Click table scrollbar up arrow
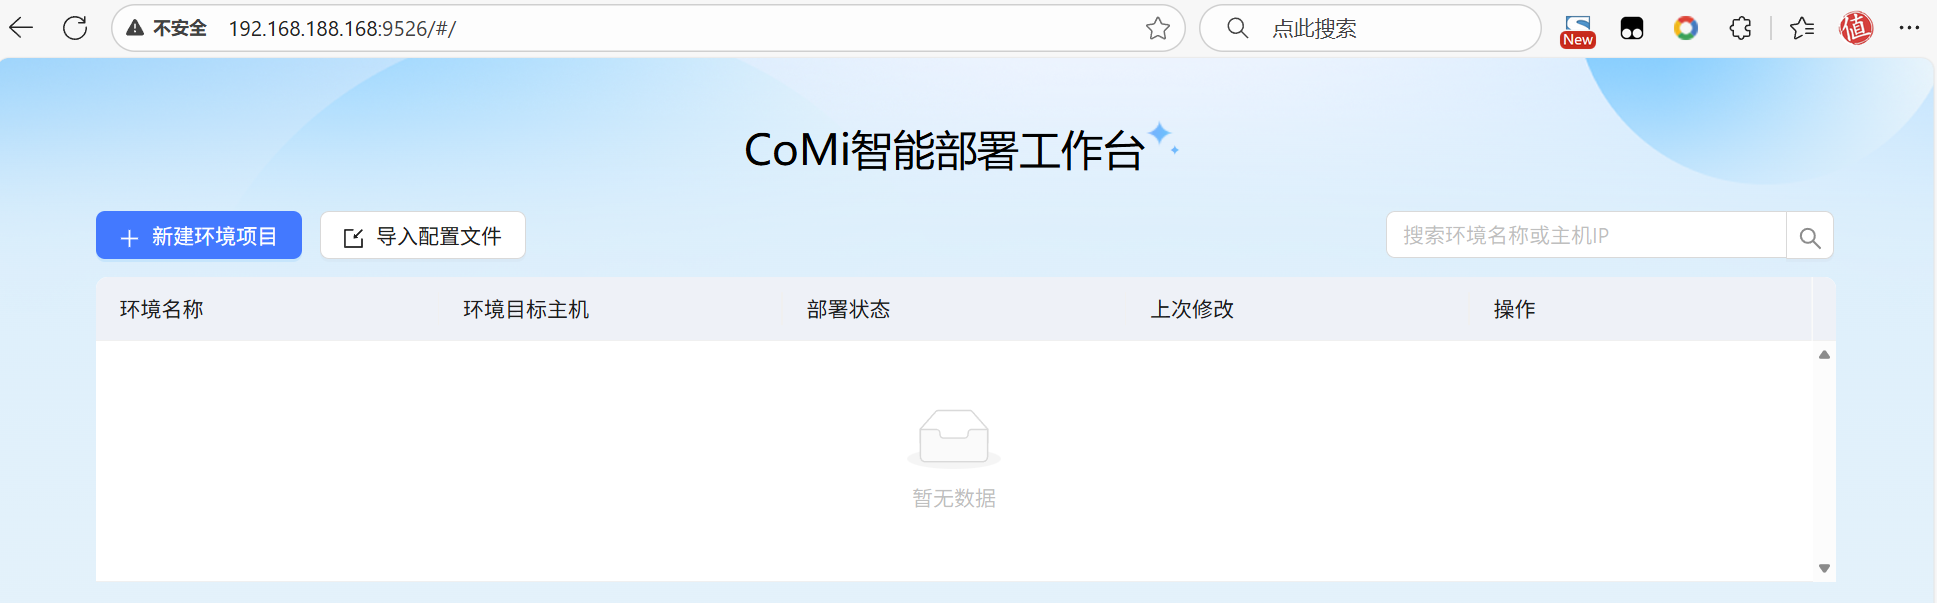1937x603 pixels. (x=1824, y=355)
